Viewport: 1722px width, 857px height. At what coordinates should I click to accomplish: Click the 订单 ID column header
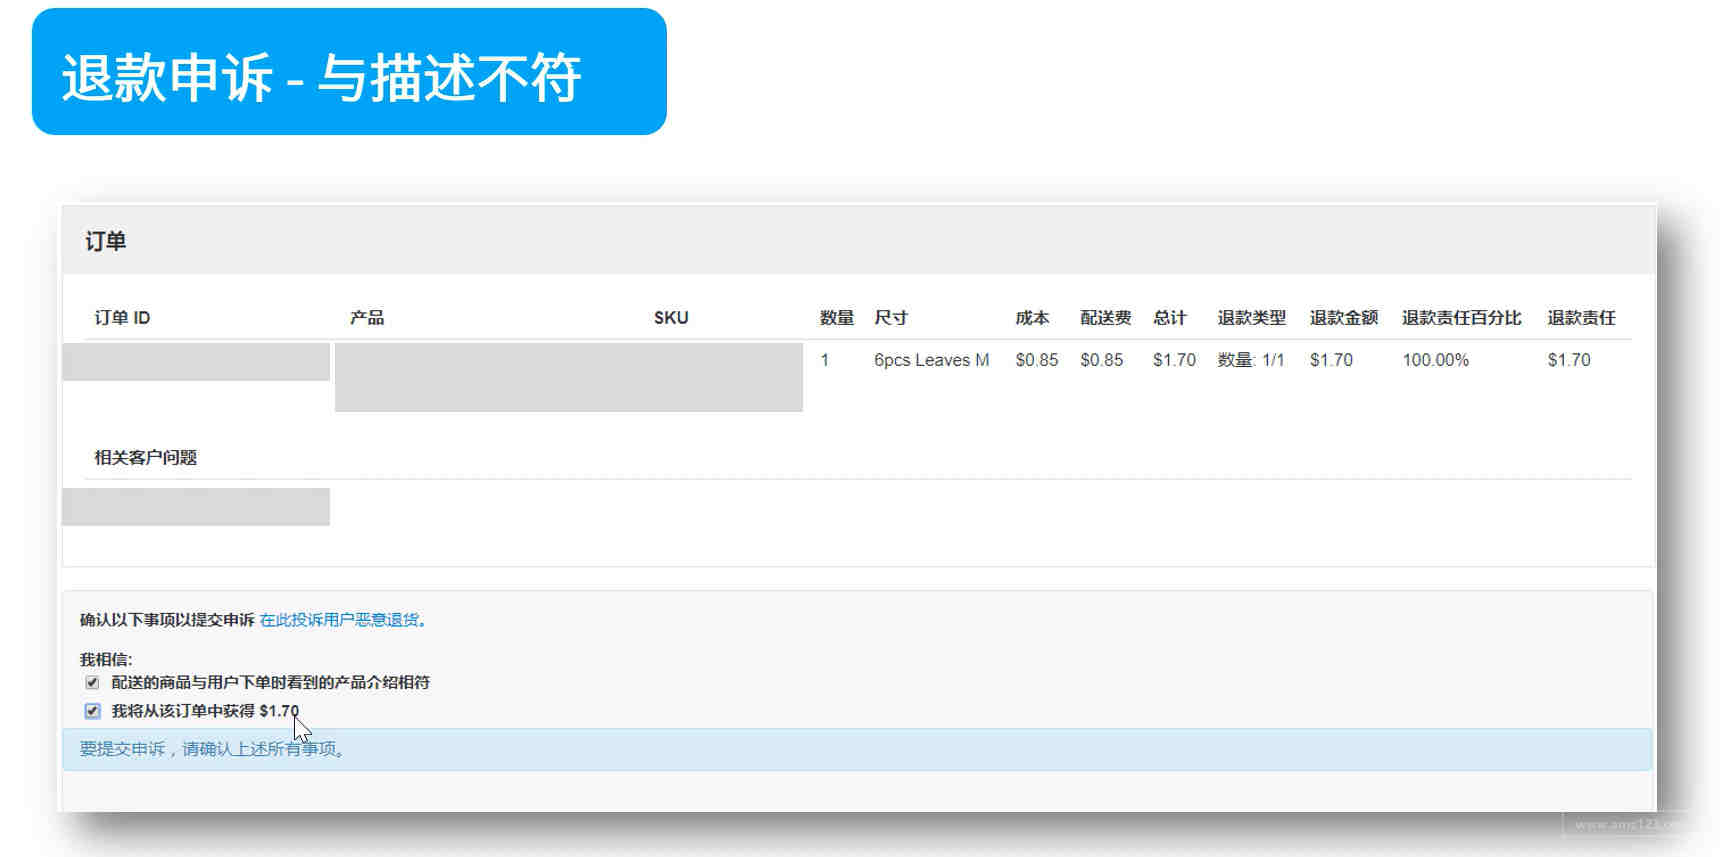pos(122,318)
